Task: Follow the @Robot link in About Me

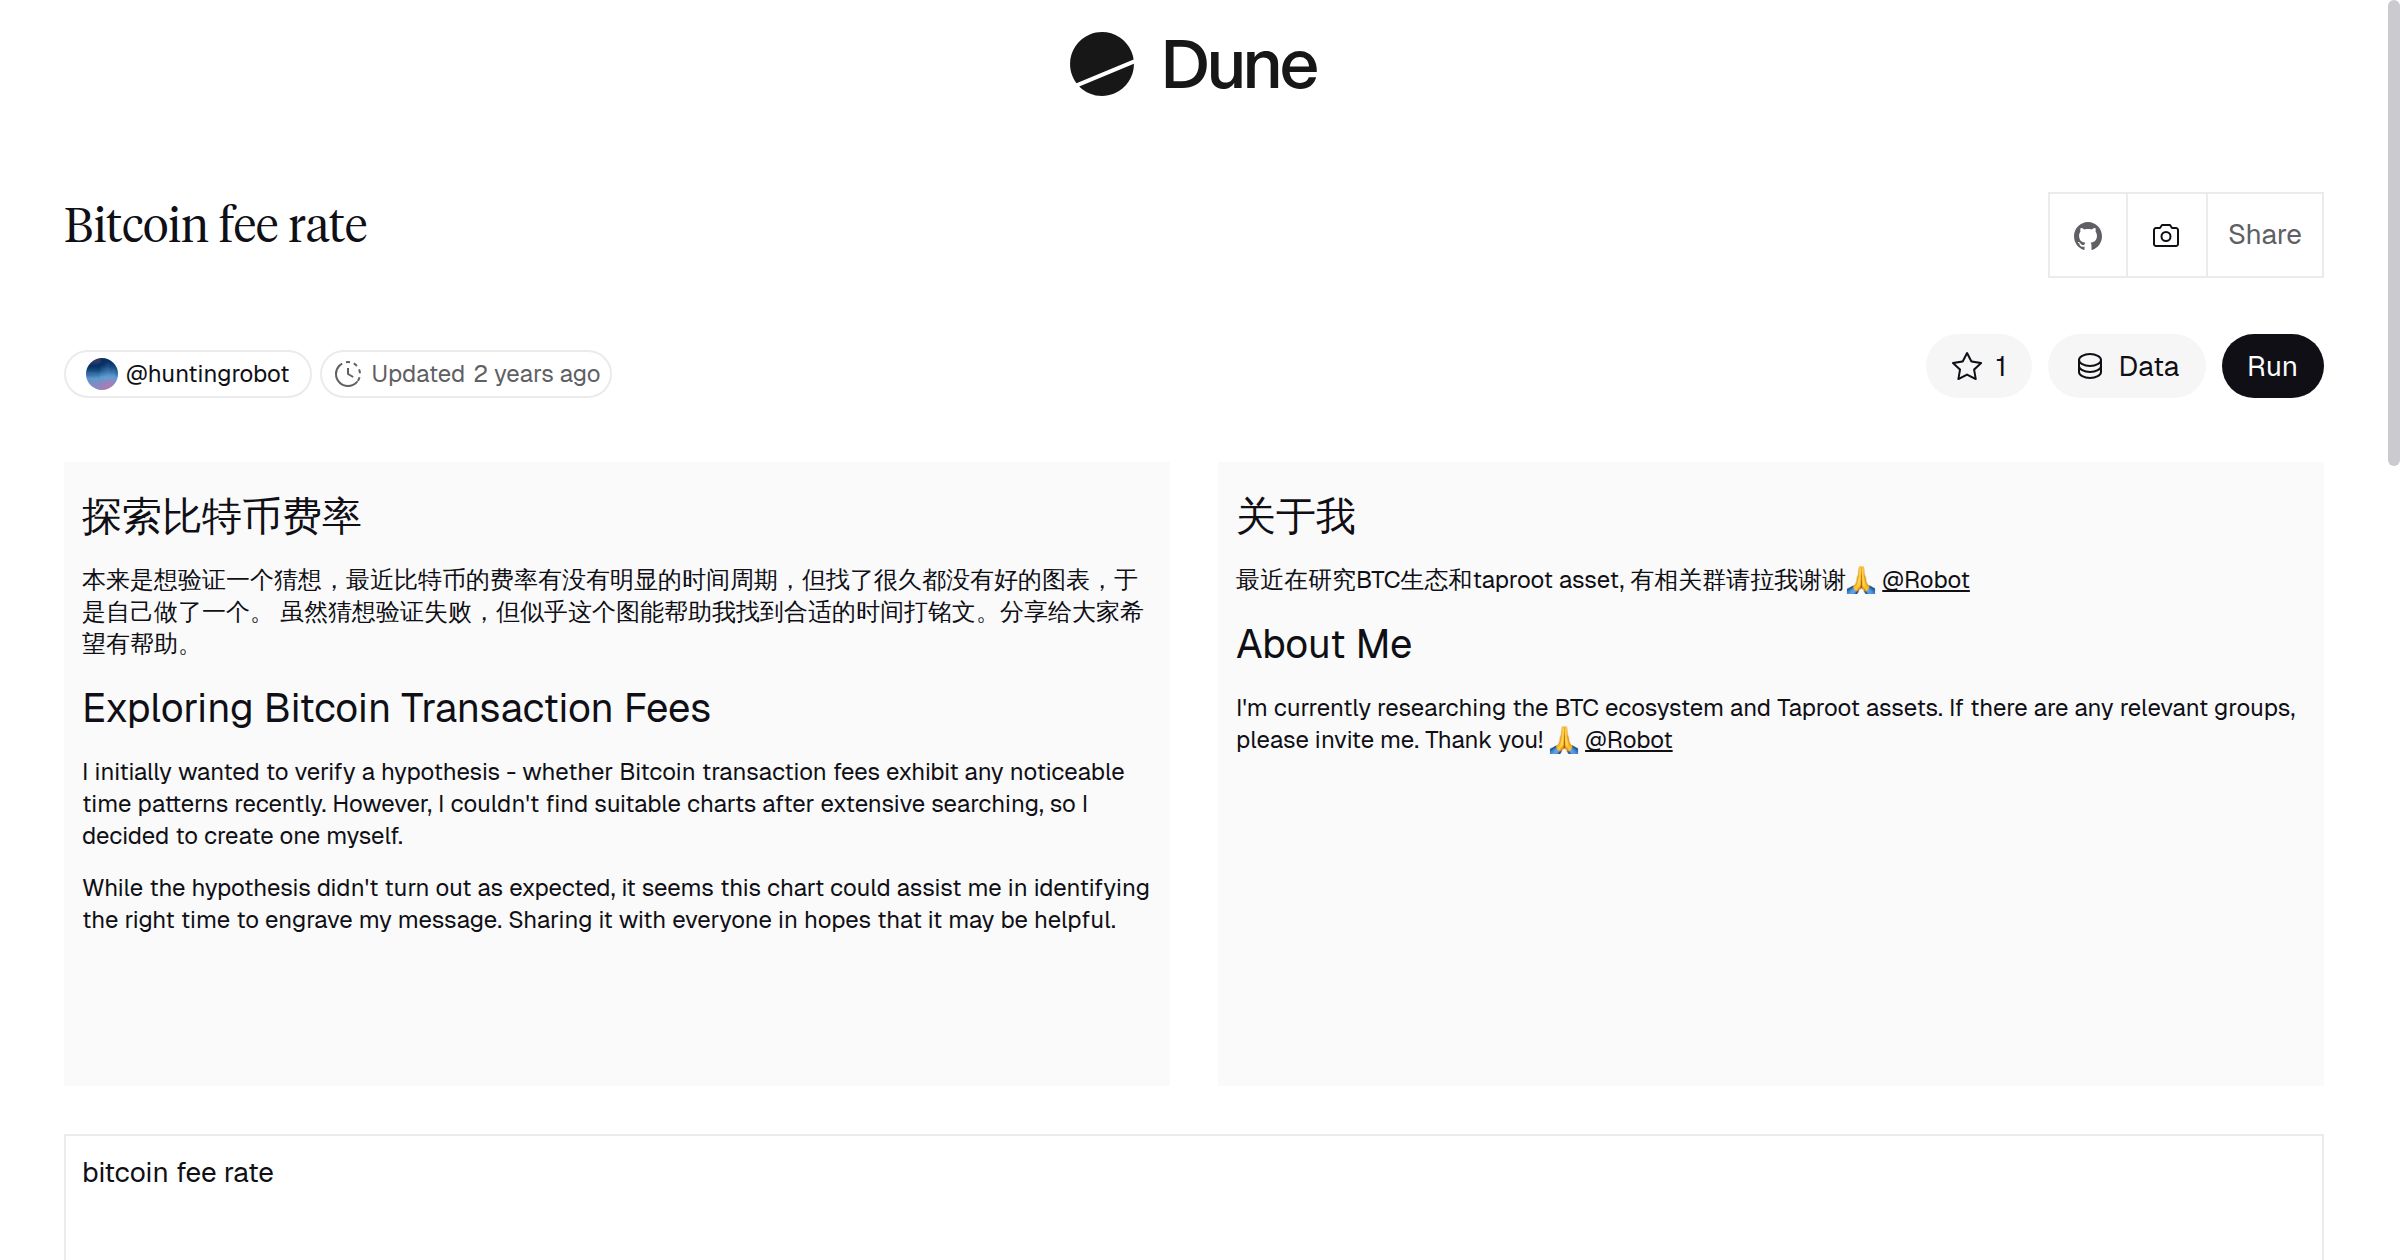Action: tap(1629, 740)
